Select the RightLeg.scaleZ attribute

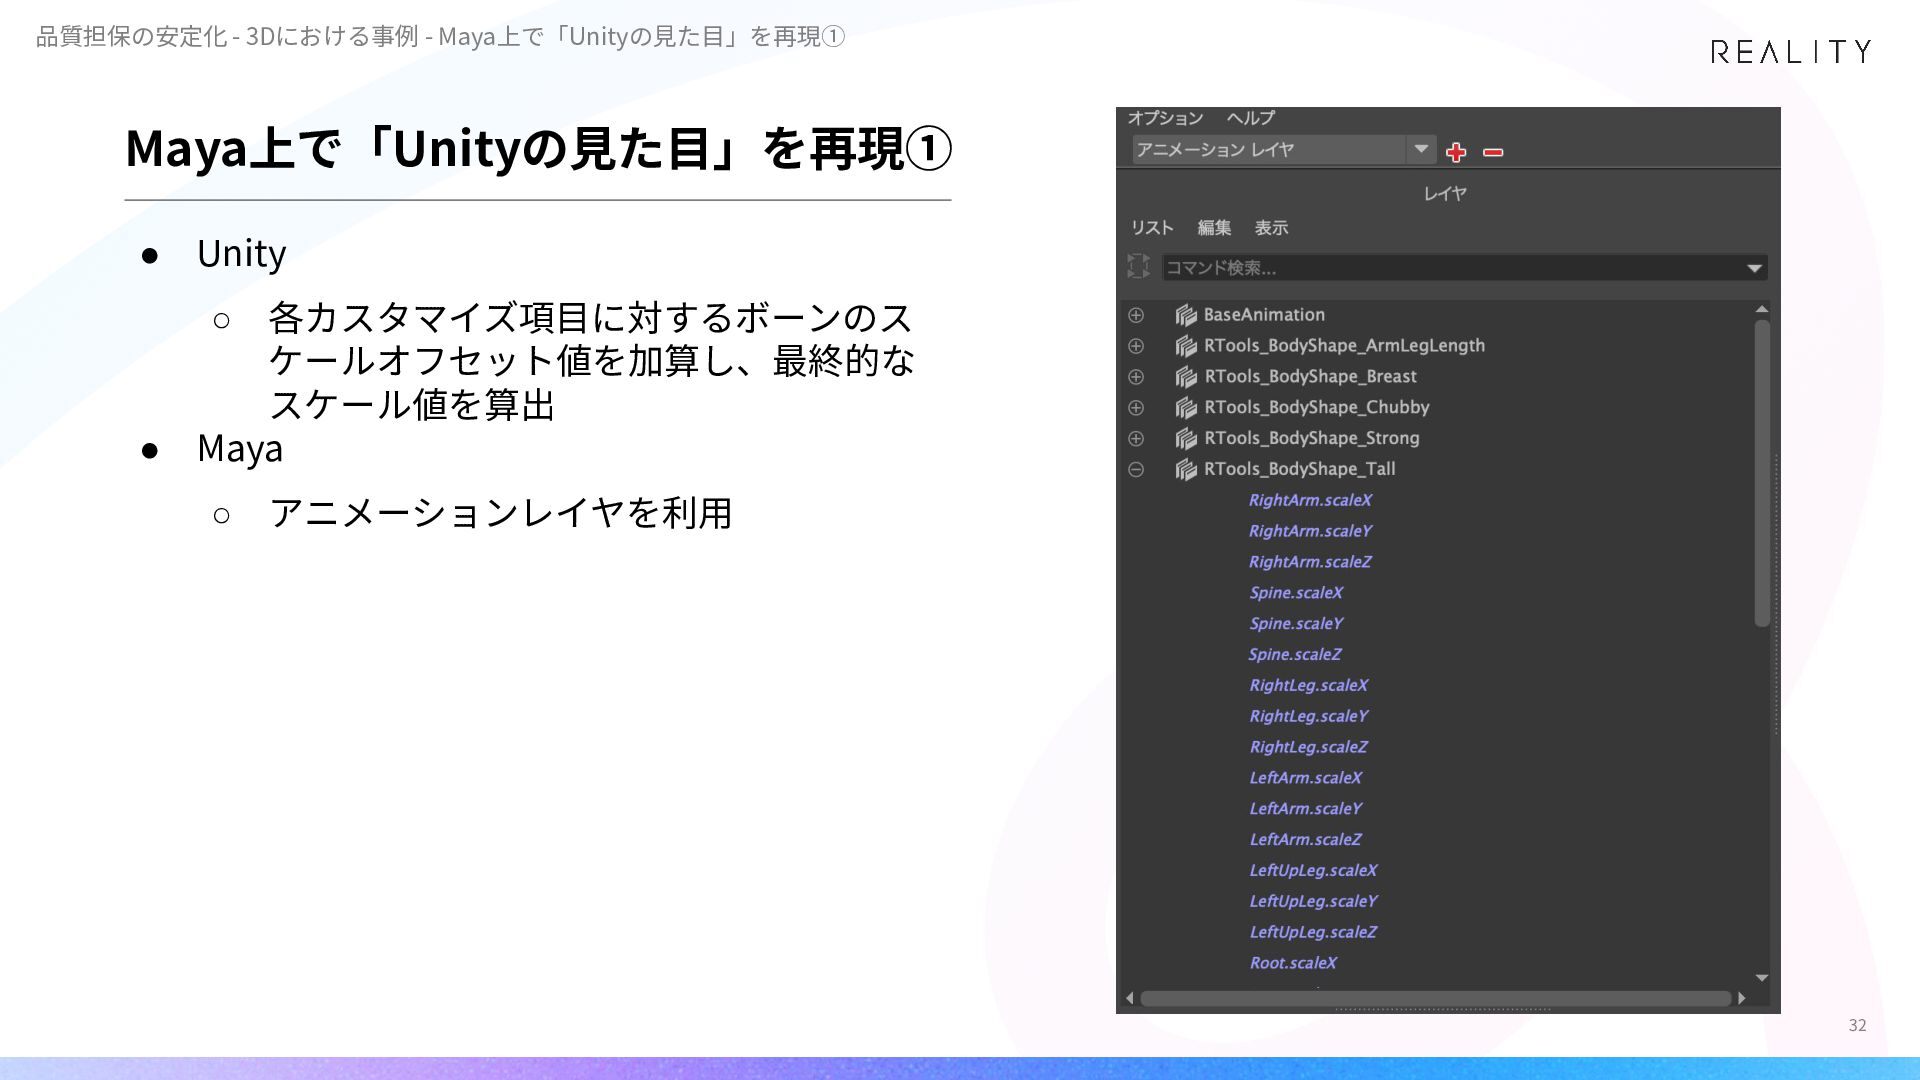coord(1308,748)
